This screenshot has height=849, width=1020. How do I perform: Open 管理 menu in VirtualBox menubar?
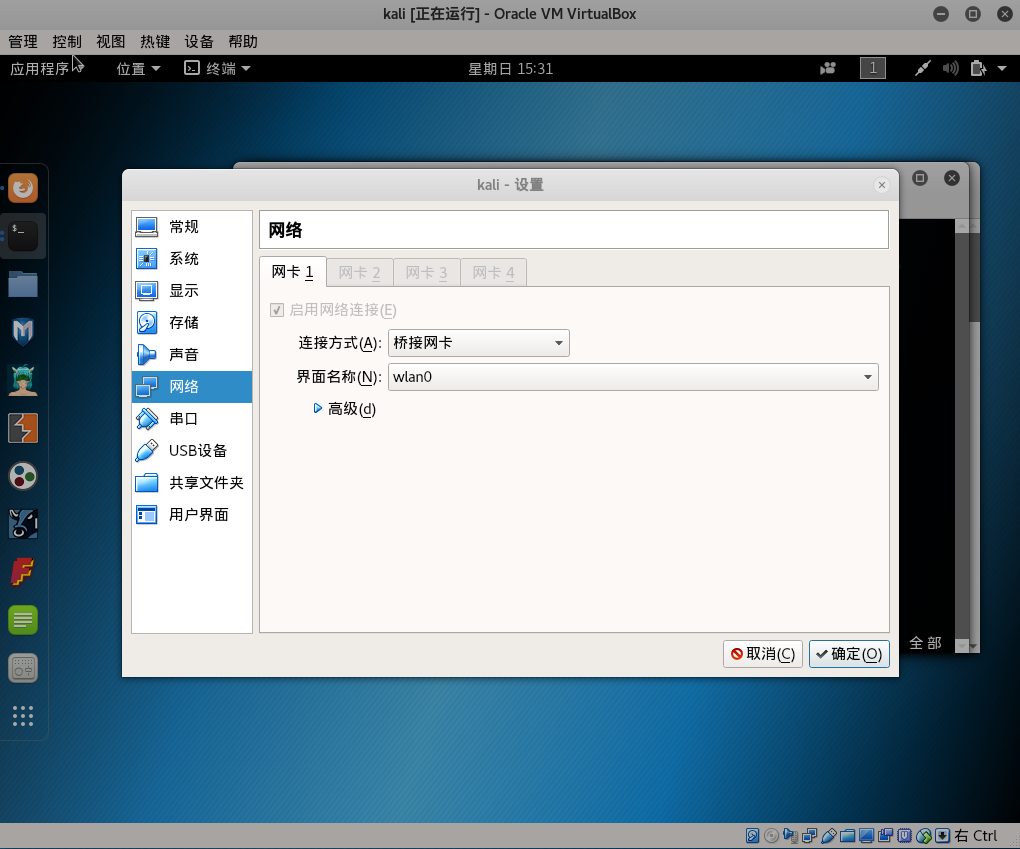23,42
